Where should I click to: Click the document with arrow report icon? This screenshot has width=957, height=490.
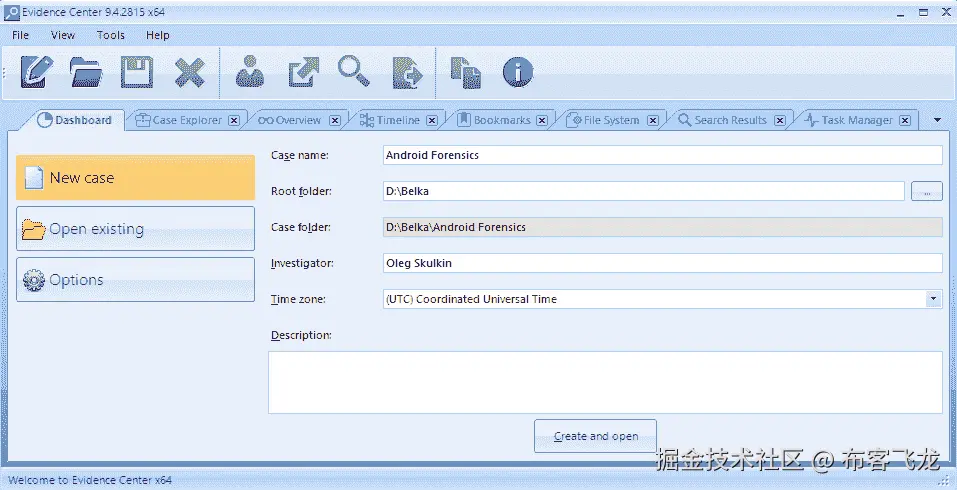coord(408,73)
